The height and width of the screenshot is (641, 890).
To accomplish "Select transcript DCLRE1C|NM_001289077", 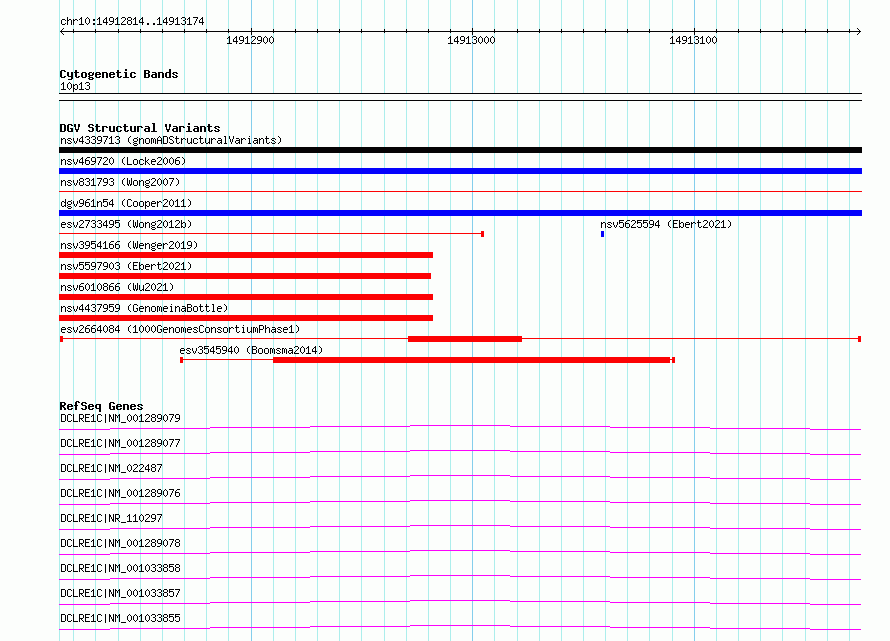I will click(120, 443).
